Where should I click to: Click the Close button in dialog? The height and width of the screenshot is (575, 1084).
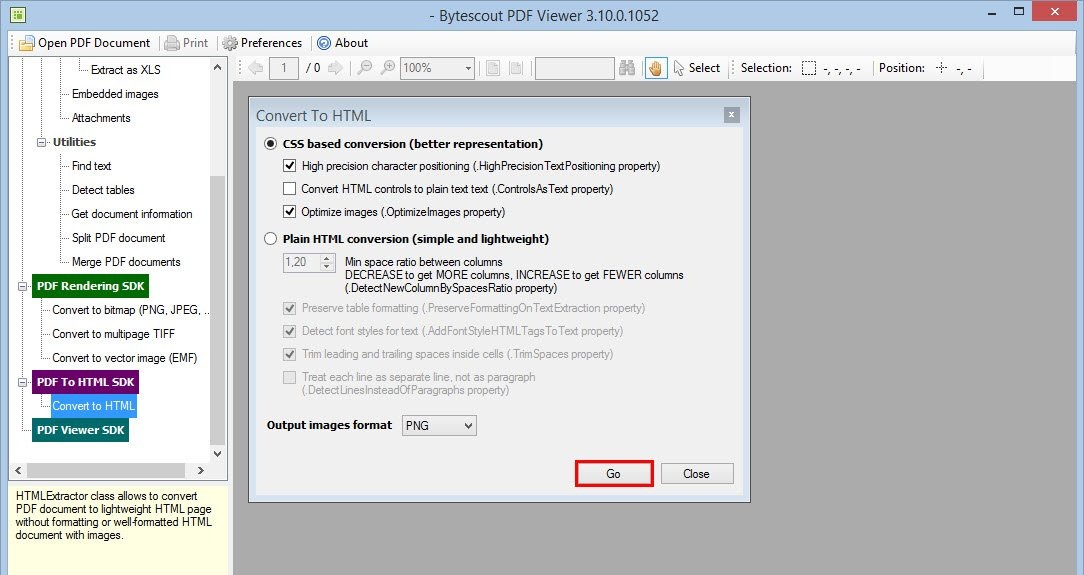(x=696, y=473)
